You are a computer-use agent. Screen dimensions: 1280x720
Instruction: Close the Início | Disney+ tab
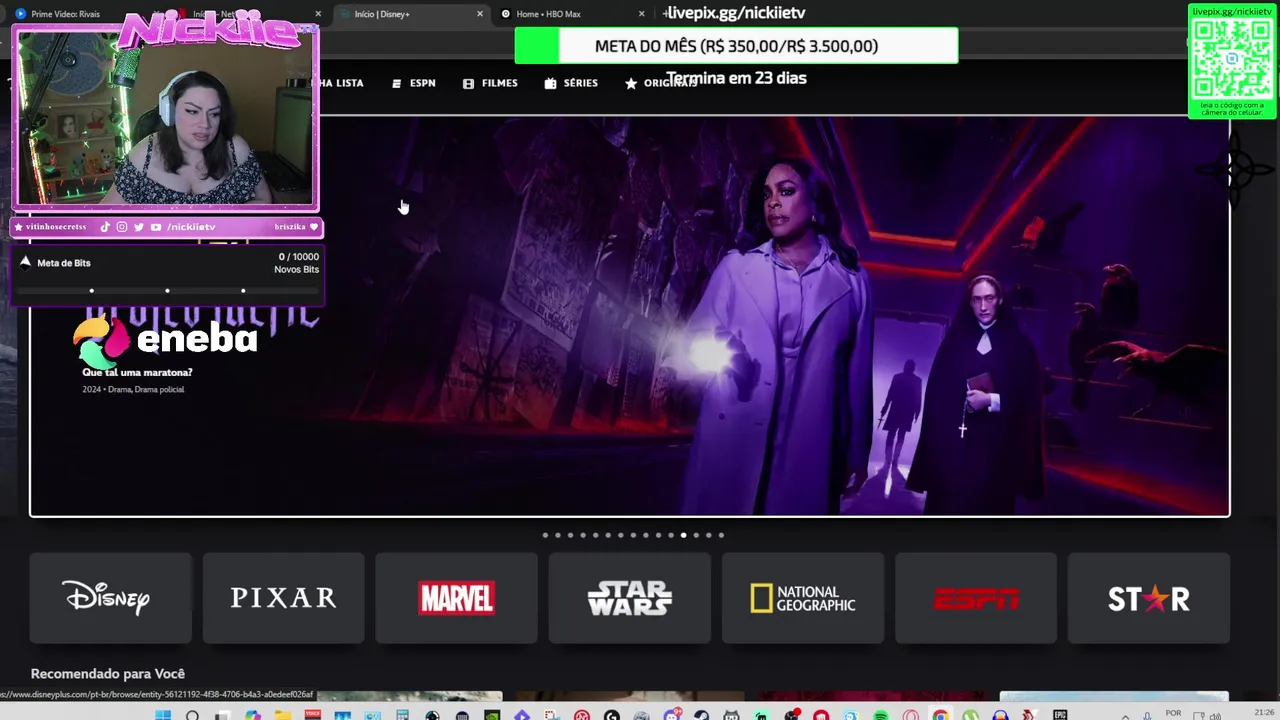[480, 14]
